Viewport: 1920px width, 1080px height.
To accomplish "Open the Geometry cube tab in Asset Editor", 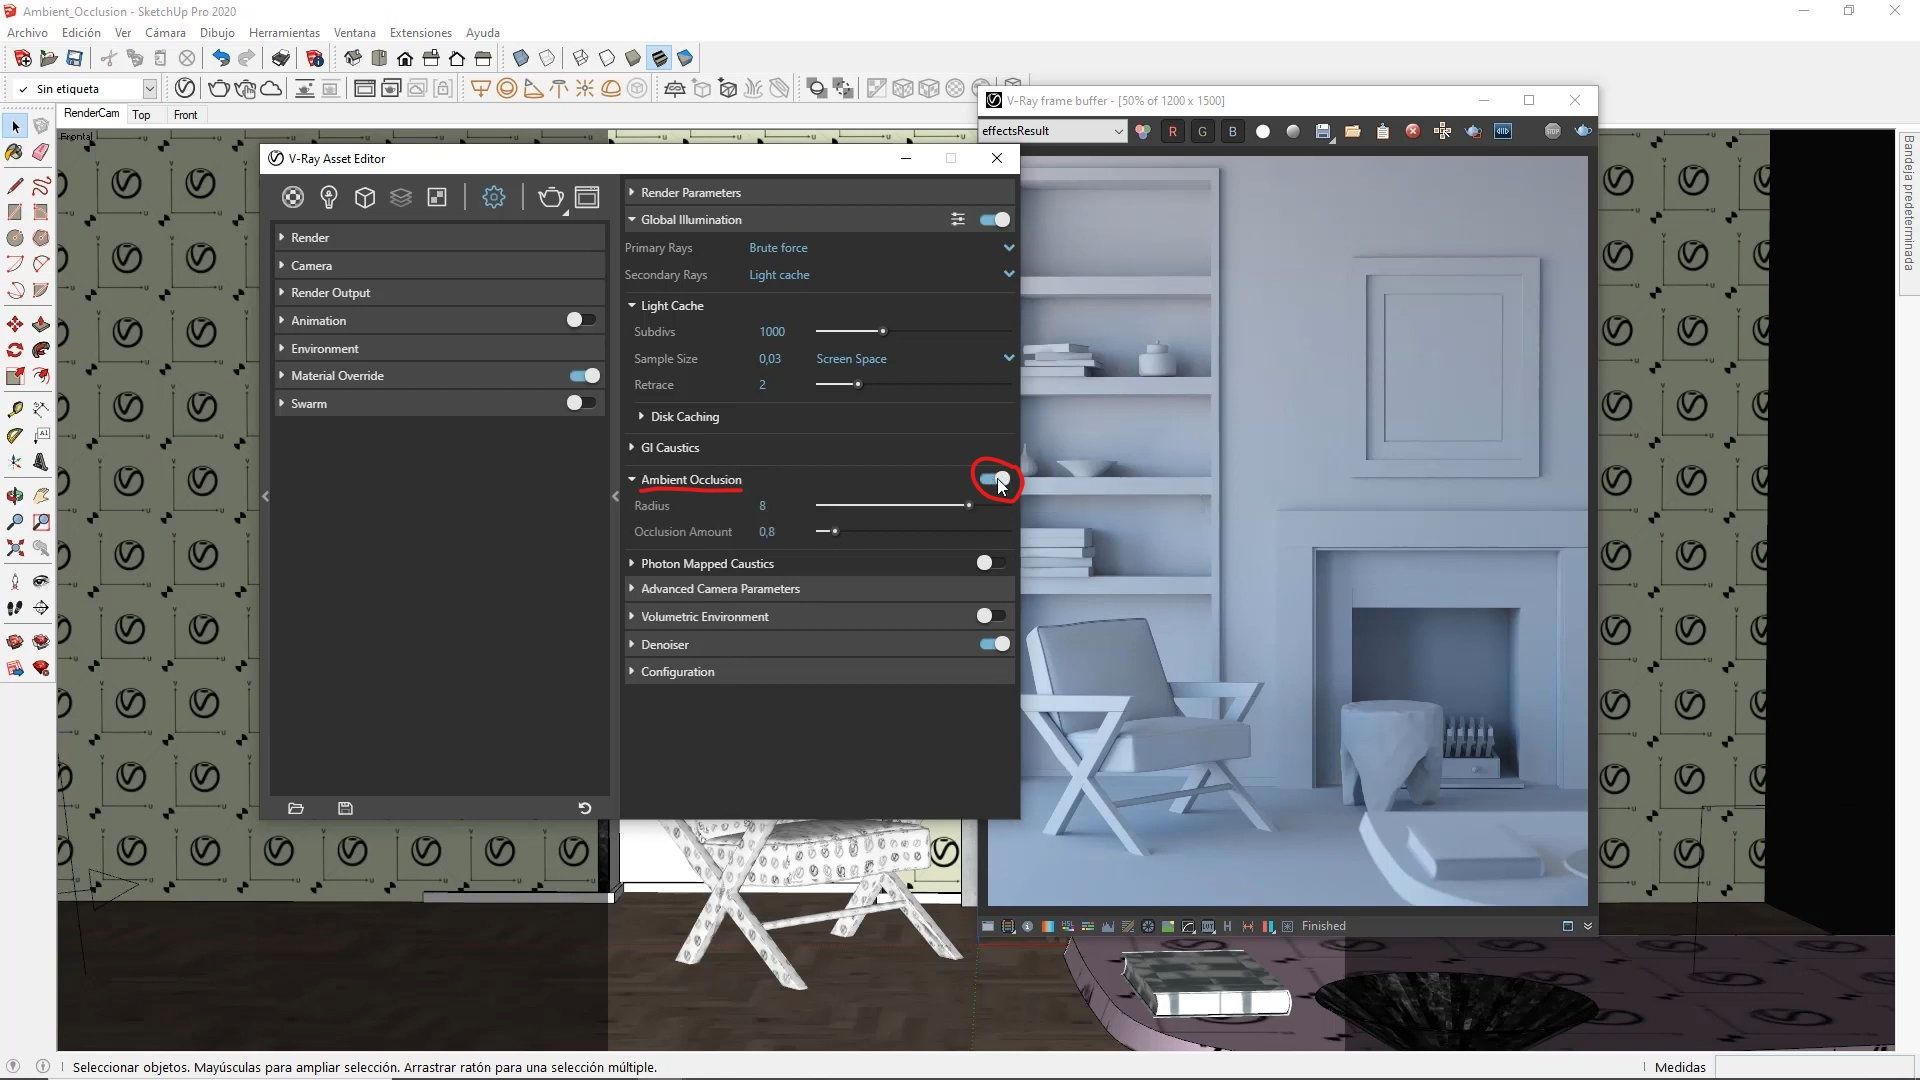I will pyautogui.click(x=365, y=197).
